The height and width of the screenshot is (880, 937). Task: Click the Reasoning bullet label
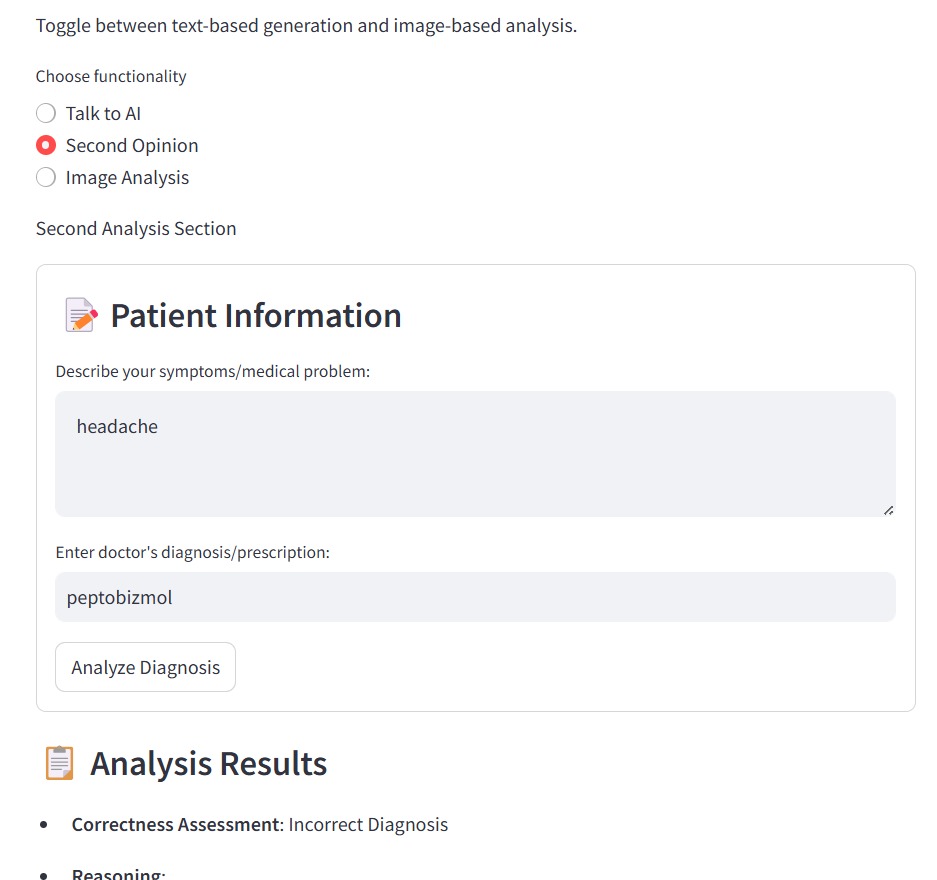(x=116, y=874)
